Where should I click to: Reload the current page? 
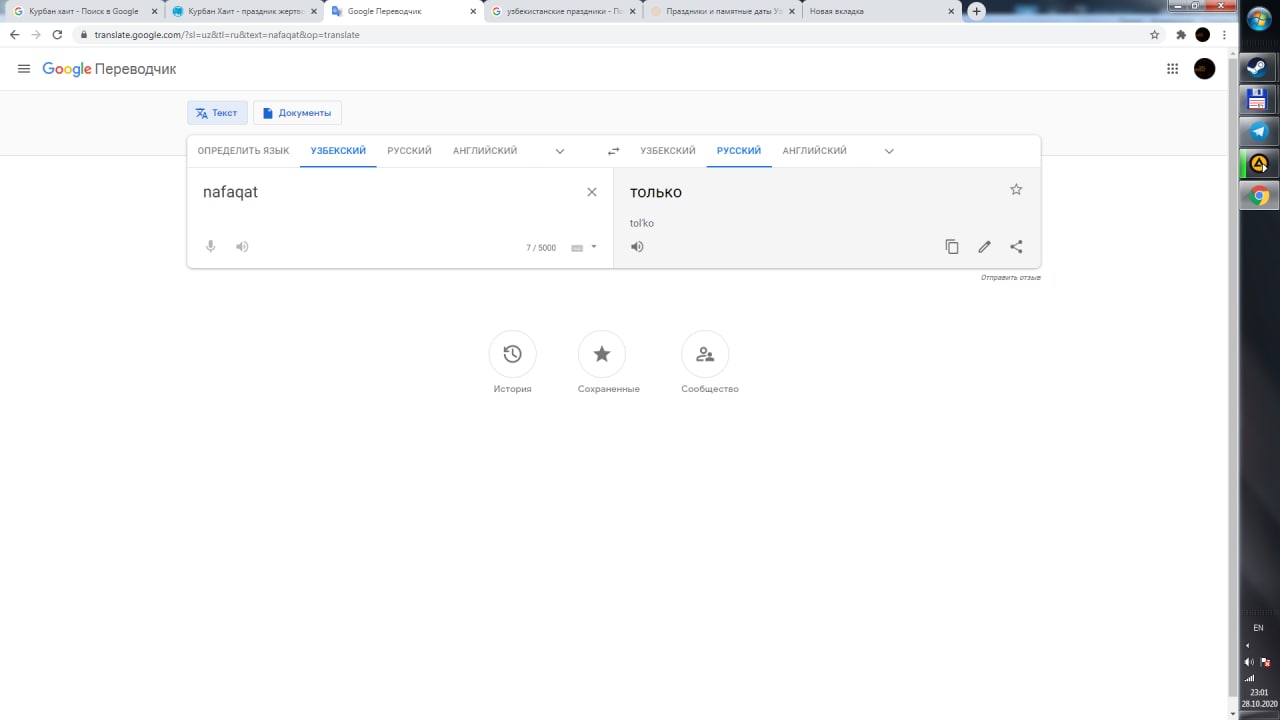[x=57, y=34]
